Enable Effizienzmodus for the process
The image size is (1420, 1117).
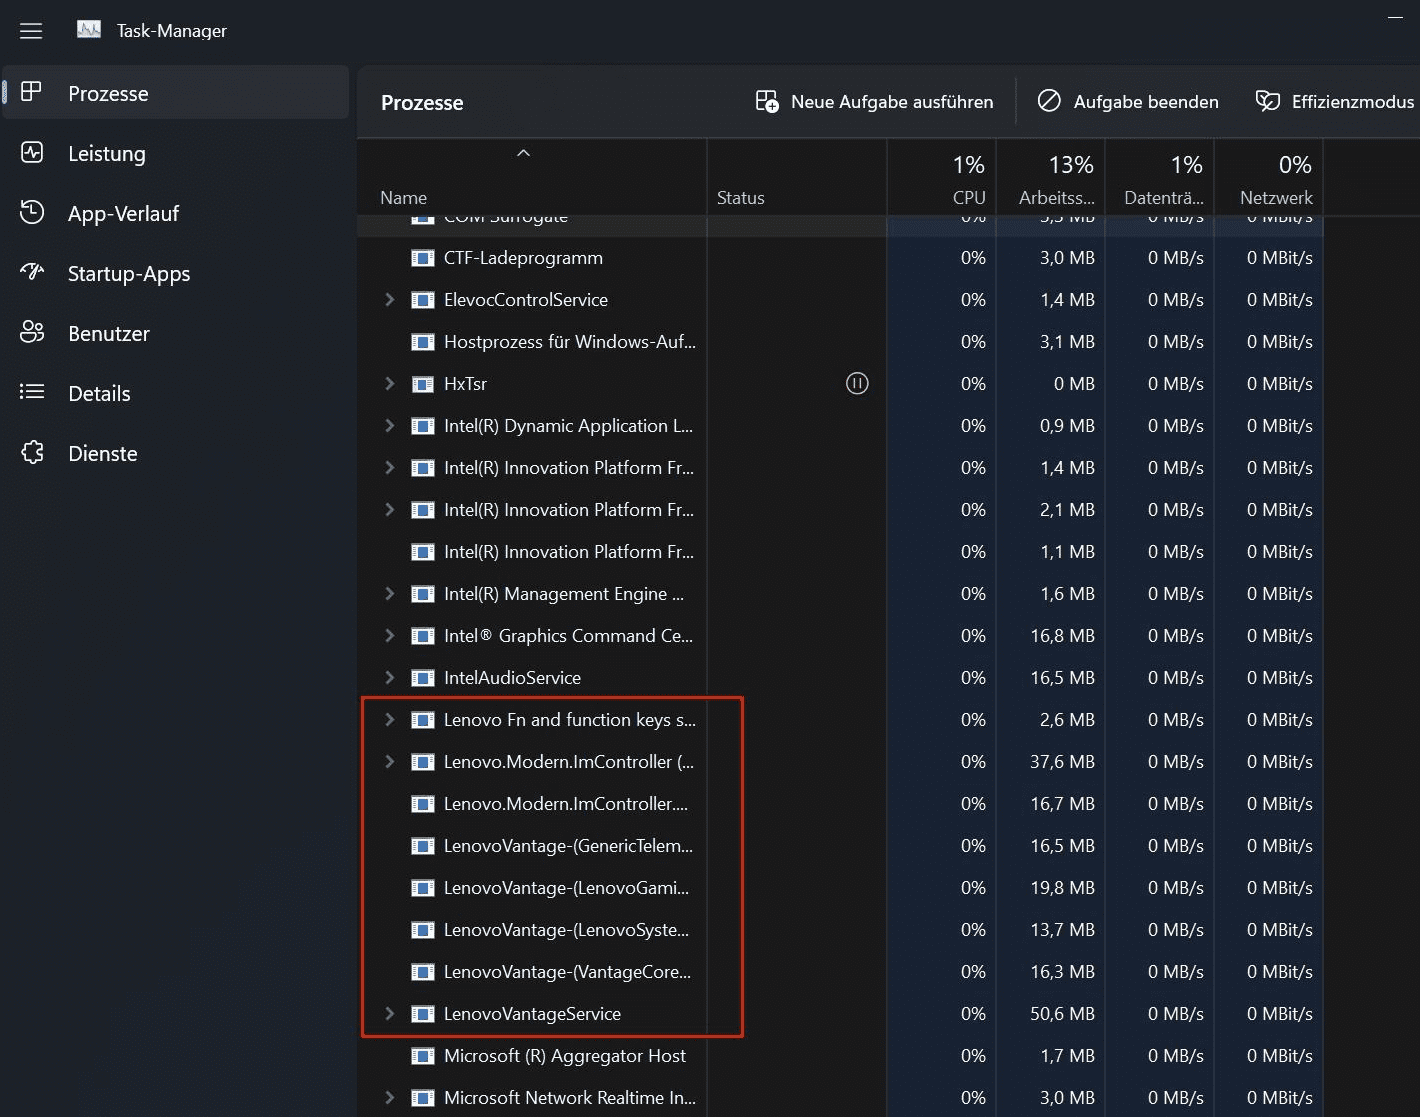coord(1335,102)
